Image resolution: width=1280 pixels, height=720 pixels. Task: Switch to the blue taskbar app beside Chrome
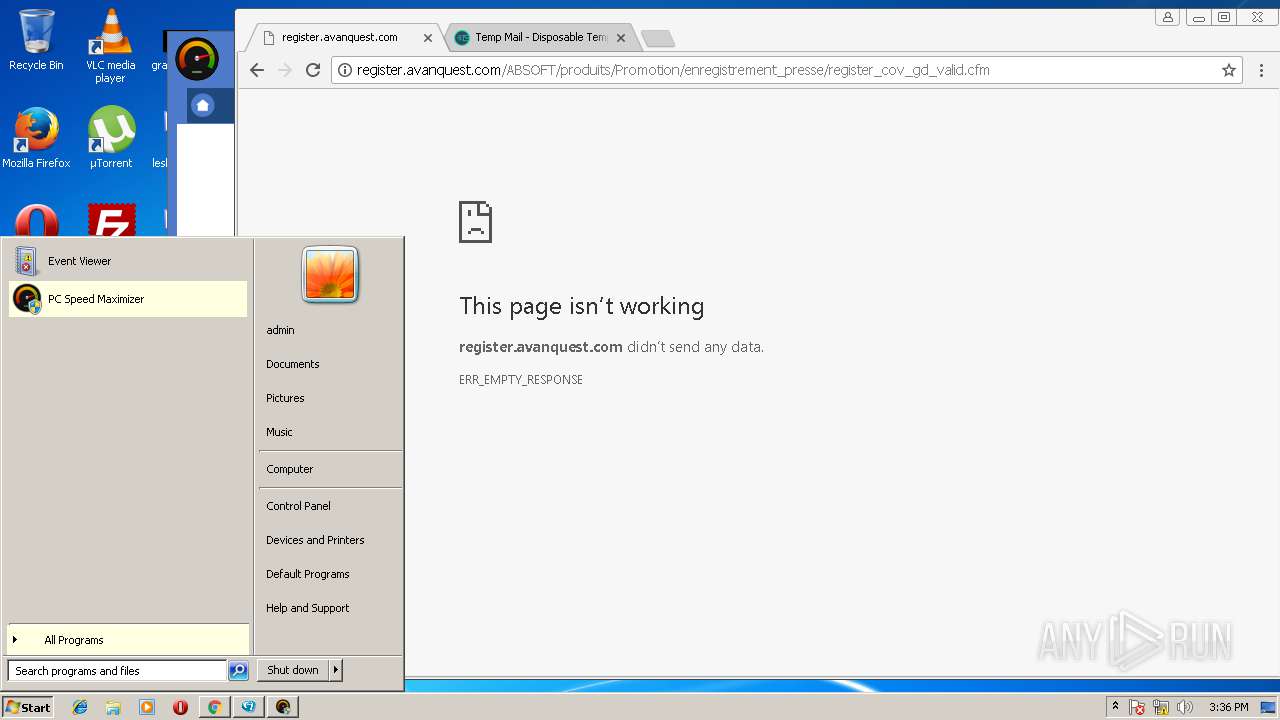(x=248, y=707)
